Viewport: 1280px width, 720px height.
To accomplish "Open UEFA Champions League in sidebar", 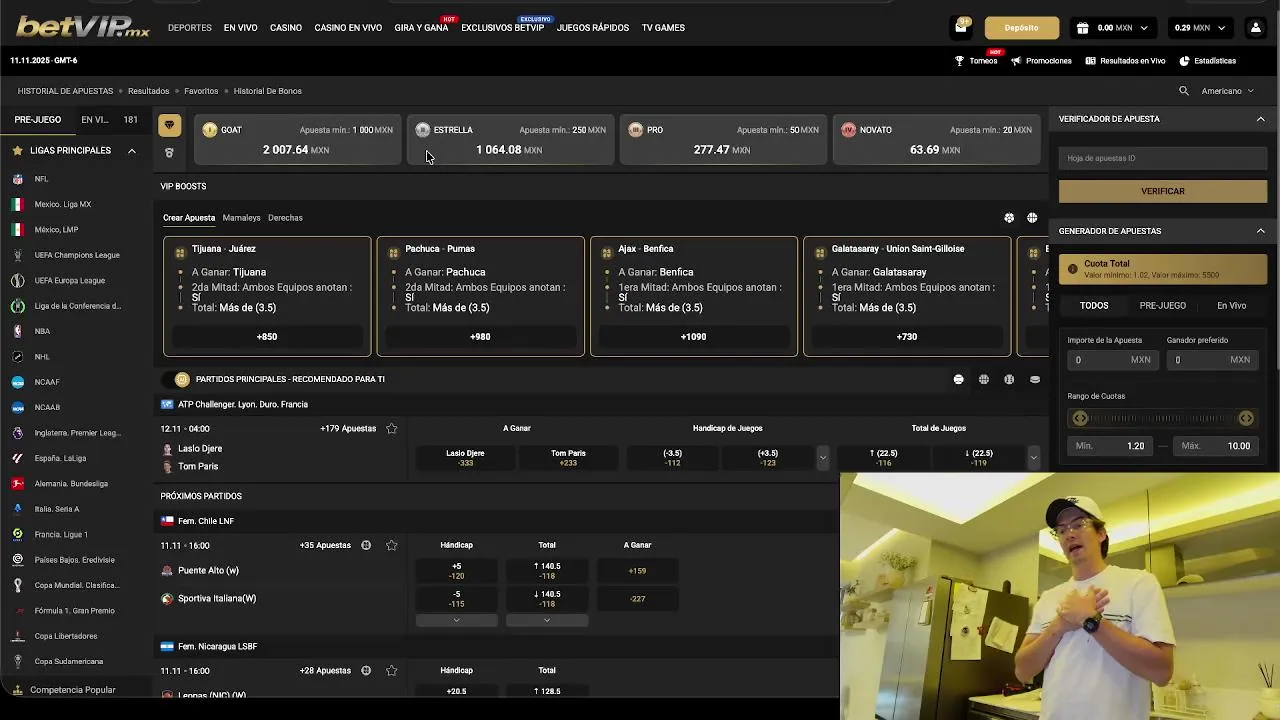I will click(77, 255).
